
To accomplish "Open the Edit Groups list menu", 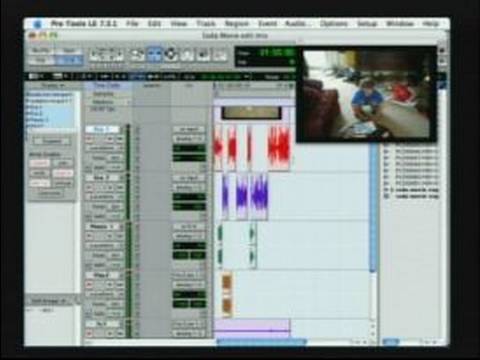I will [x=53, y=301].
